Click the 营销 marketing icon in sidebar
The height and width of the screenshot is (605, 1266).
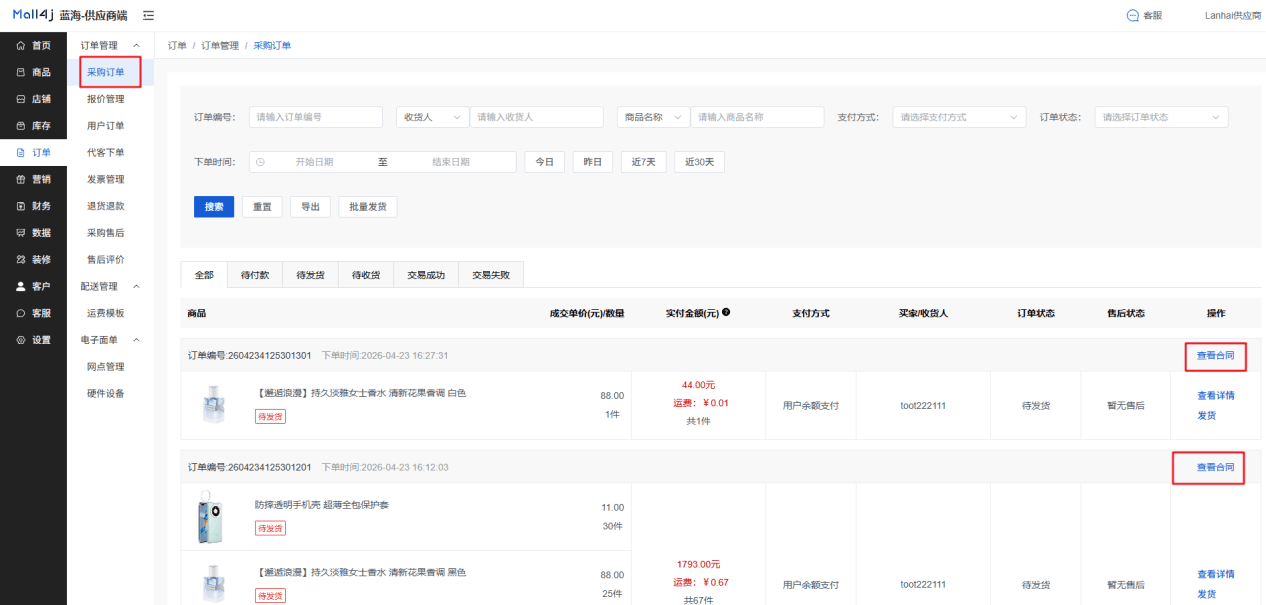tap(22, 179)
